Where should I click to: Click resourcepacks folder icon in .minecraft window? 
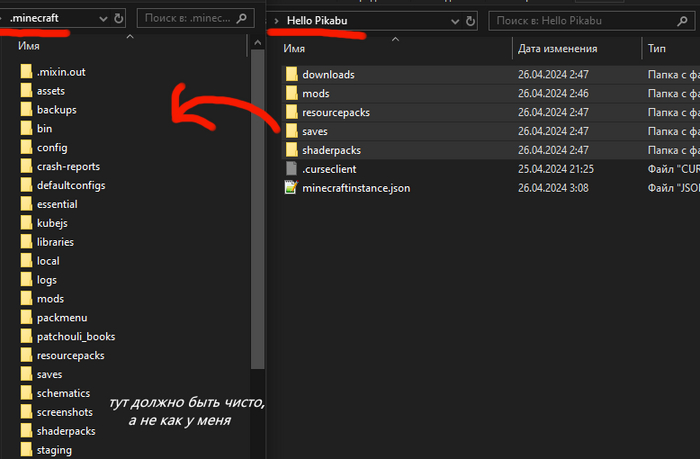[26, 355]
